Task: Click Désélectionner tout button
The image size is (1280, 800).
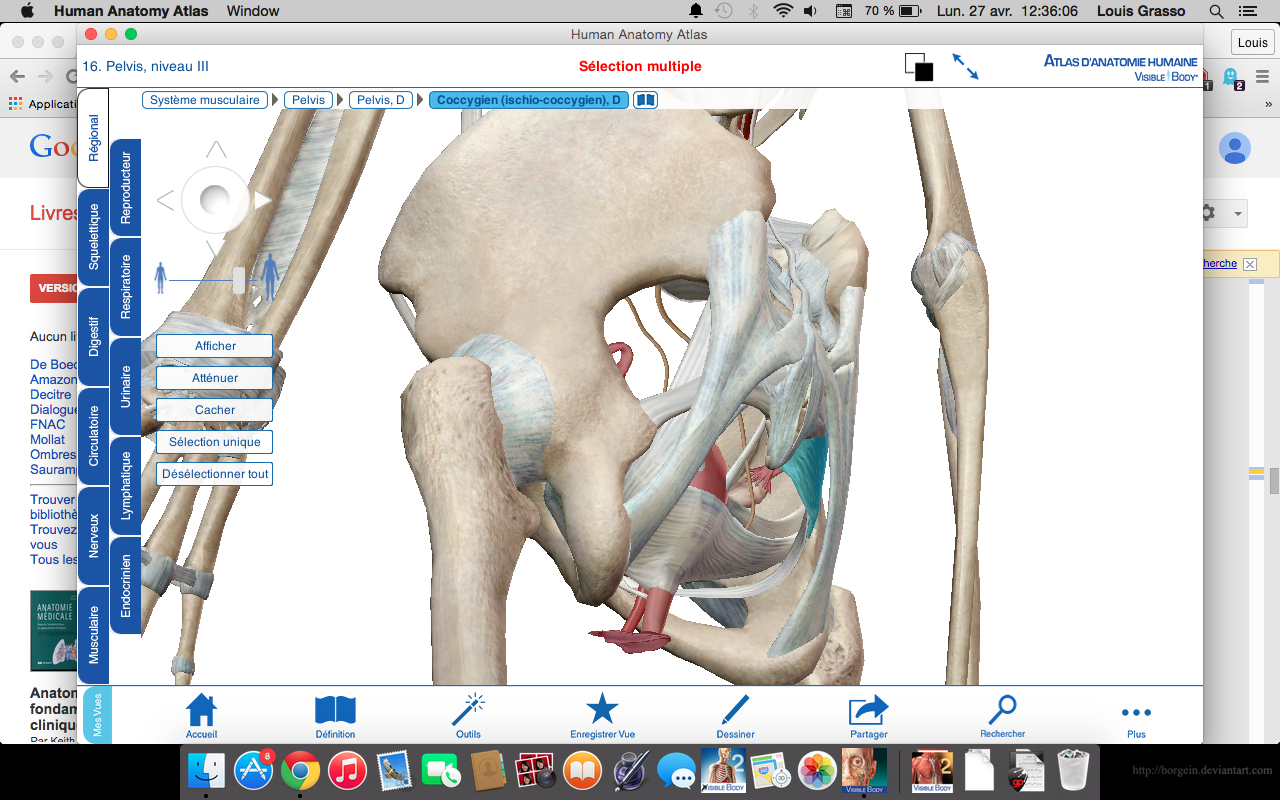Action: pos(214,474)
